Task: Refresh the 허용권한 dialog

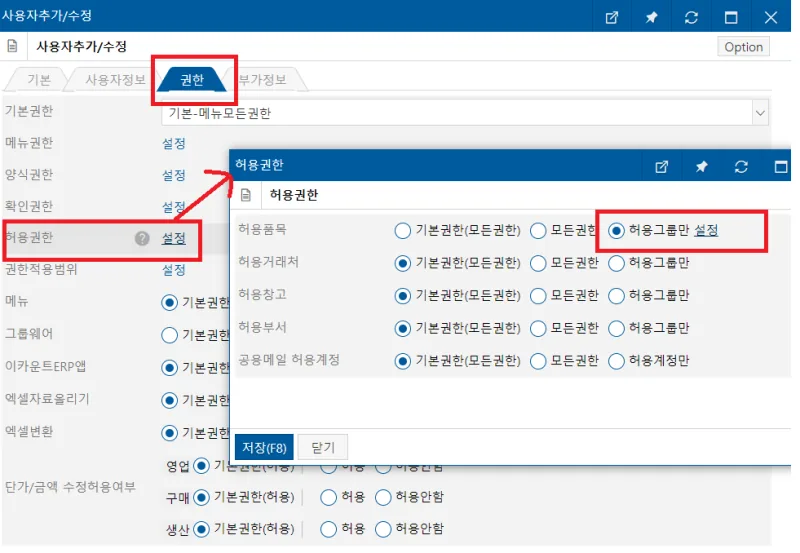Action: (x=741, y=166)
